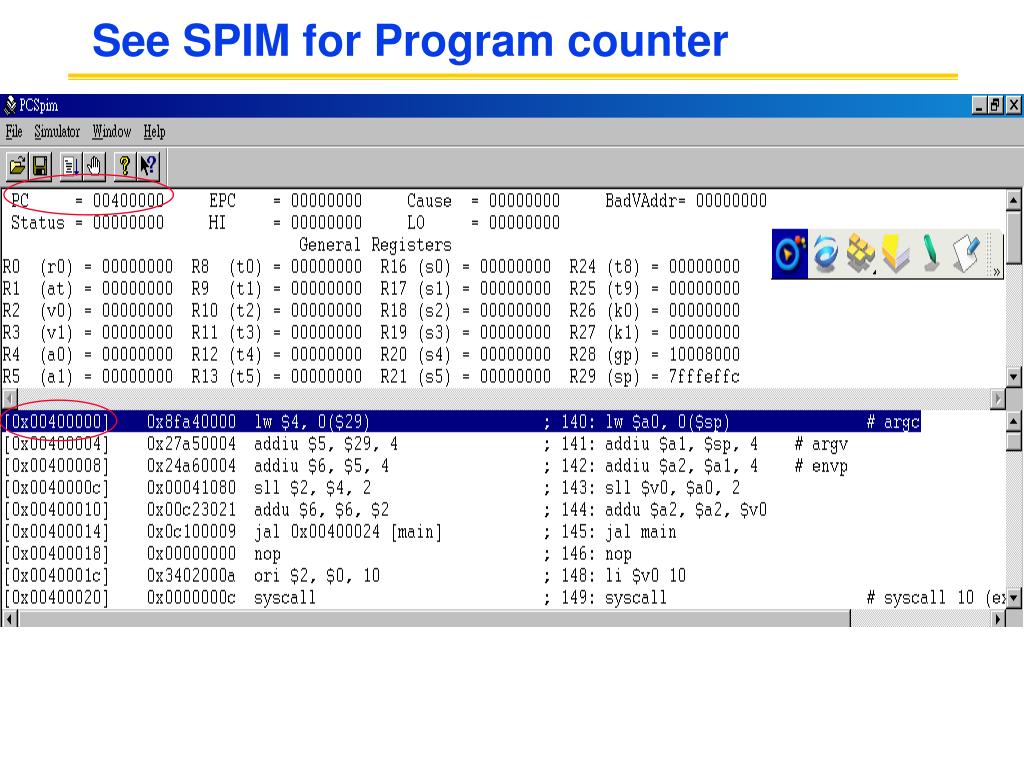The width and height of the screenshot is (1024, 768).
Task: Select the nop instruction at 0x00400018
Action: coord(318,554)
